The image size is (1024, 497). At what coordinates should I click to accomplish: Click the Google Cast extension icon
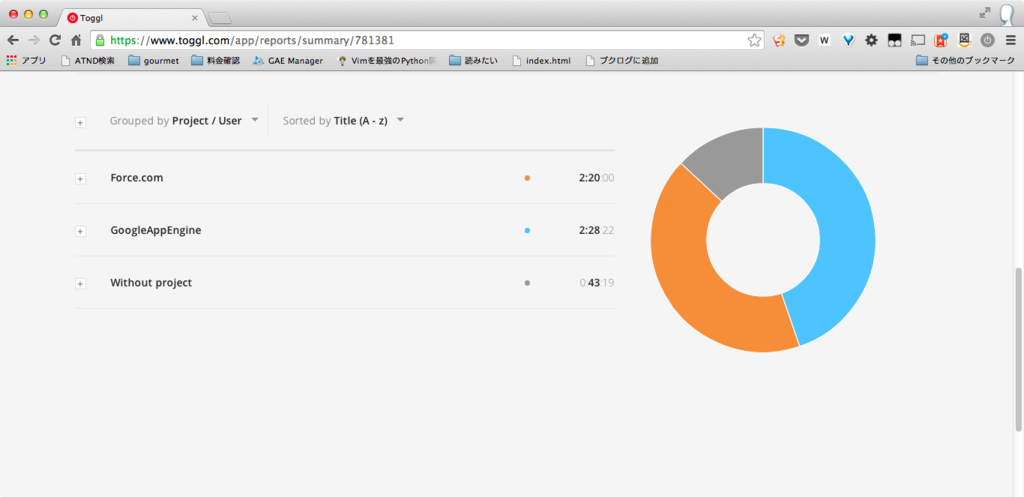tap(918, 40)
